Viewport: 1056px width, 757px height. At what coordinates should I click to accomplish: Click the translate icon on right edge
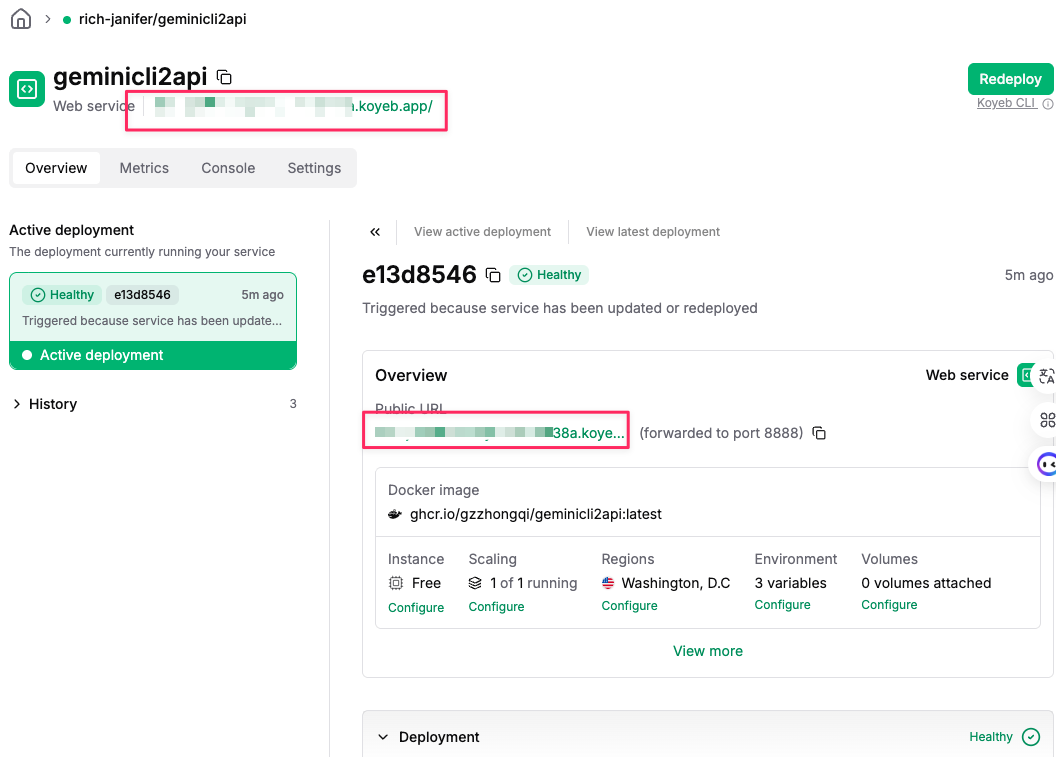pos(1046,376)
